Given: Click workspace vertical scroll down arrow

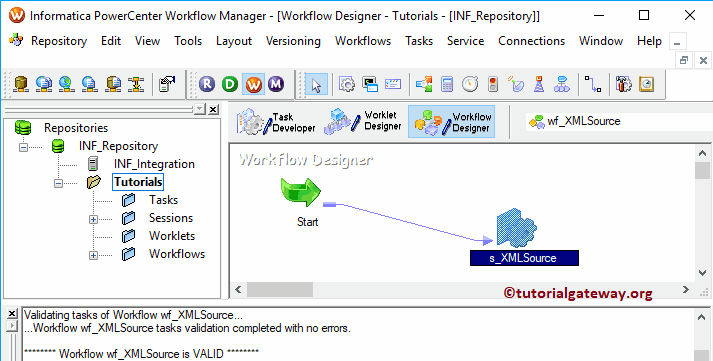Looking at the screenshot, I should (x=702, y=273).
